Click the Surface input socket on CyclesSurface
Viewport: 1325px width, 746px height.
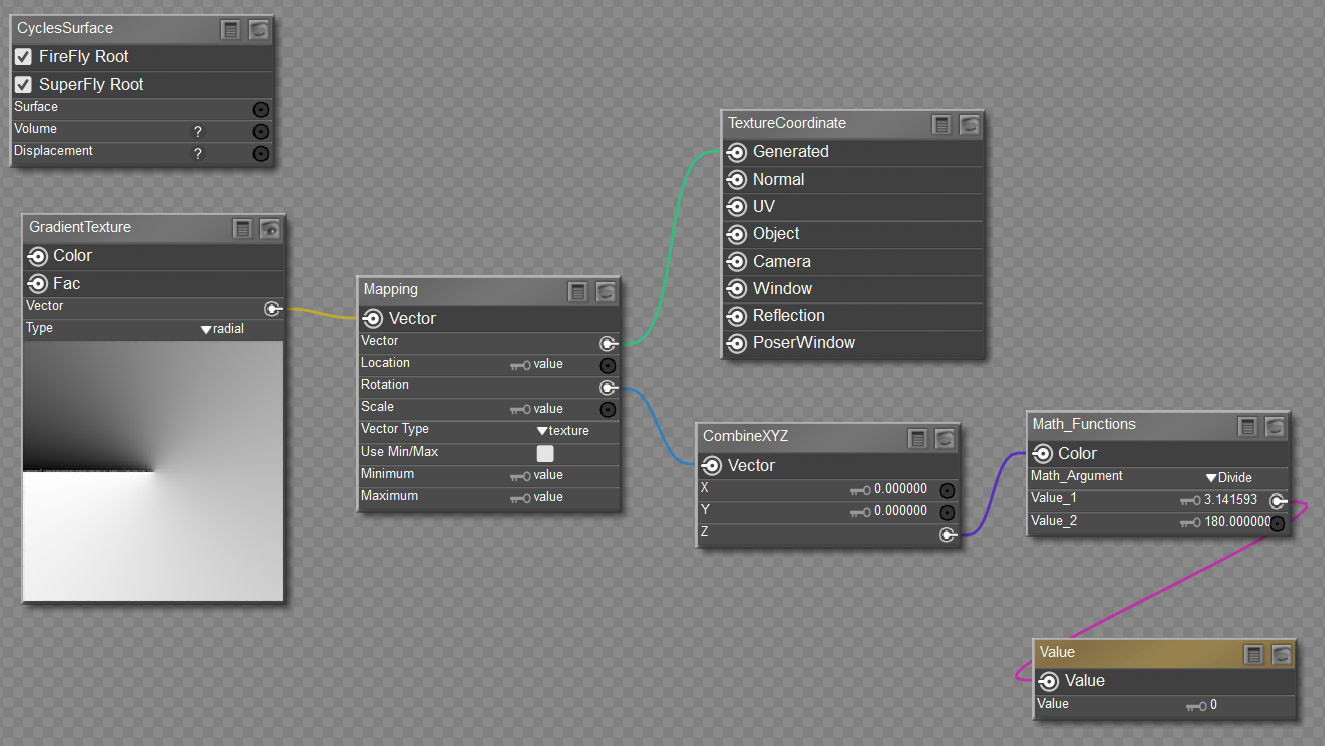point(261,109)
